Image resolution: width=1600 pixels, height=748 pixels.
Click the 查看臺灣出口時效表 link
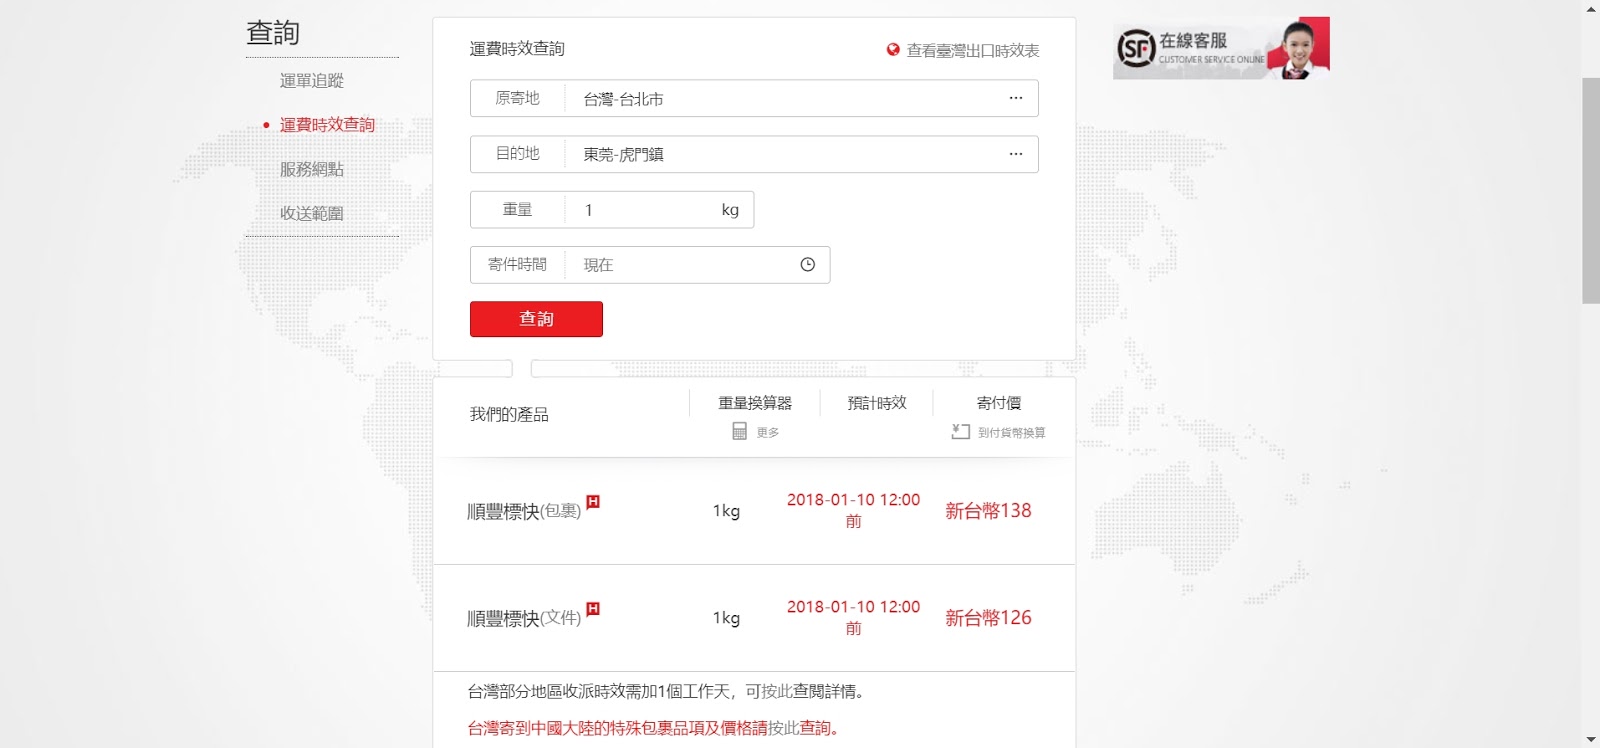(972, 50)
